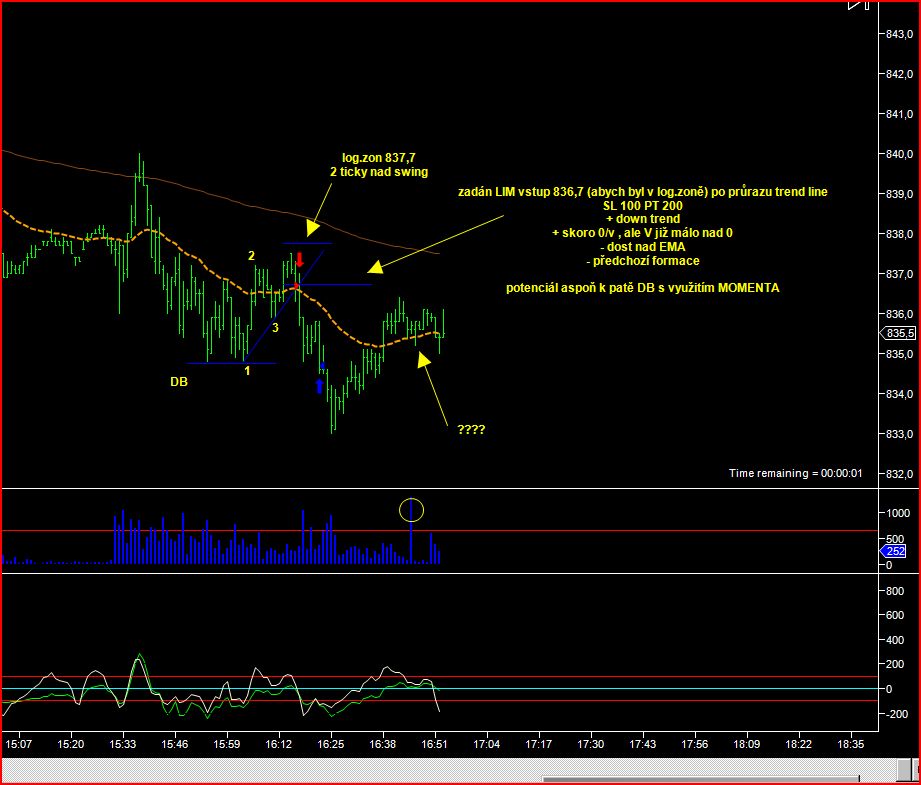Click the '2 ticky nad swing' annotation
921x785 pixels.
tap(379, 172)
